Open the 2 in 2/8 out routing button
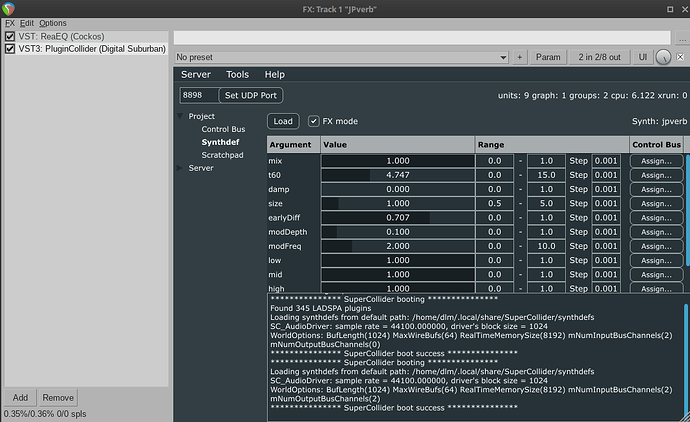690x422 pixels. tap(599, 57)
